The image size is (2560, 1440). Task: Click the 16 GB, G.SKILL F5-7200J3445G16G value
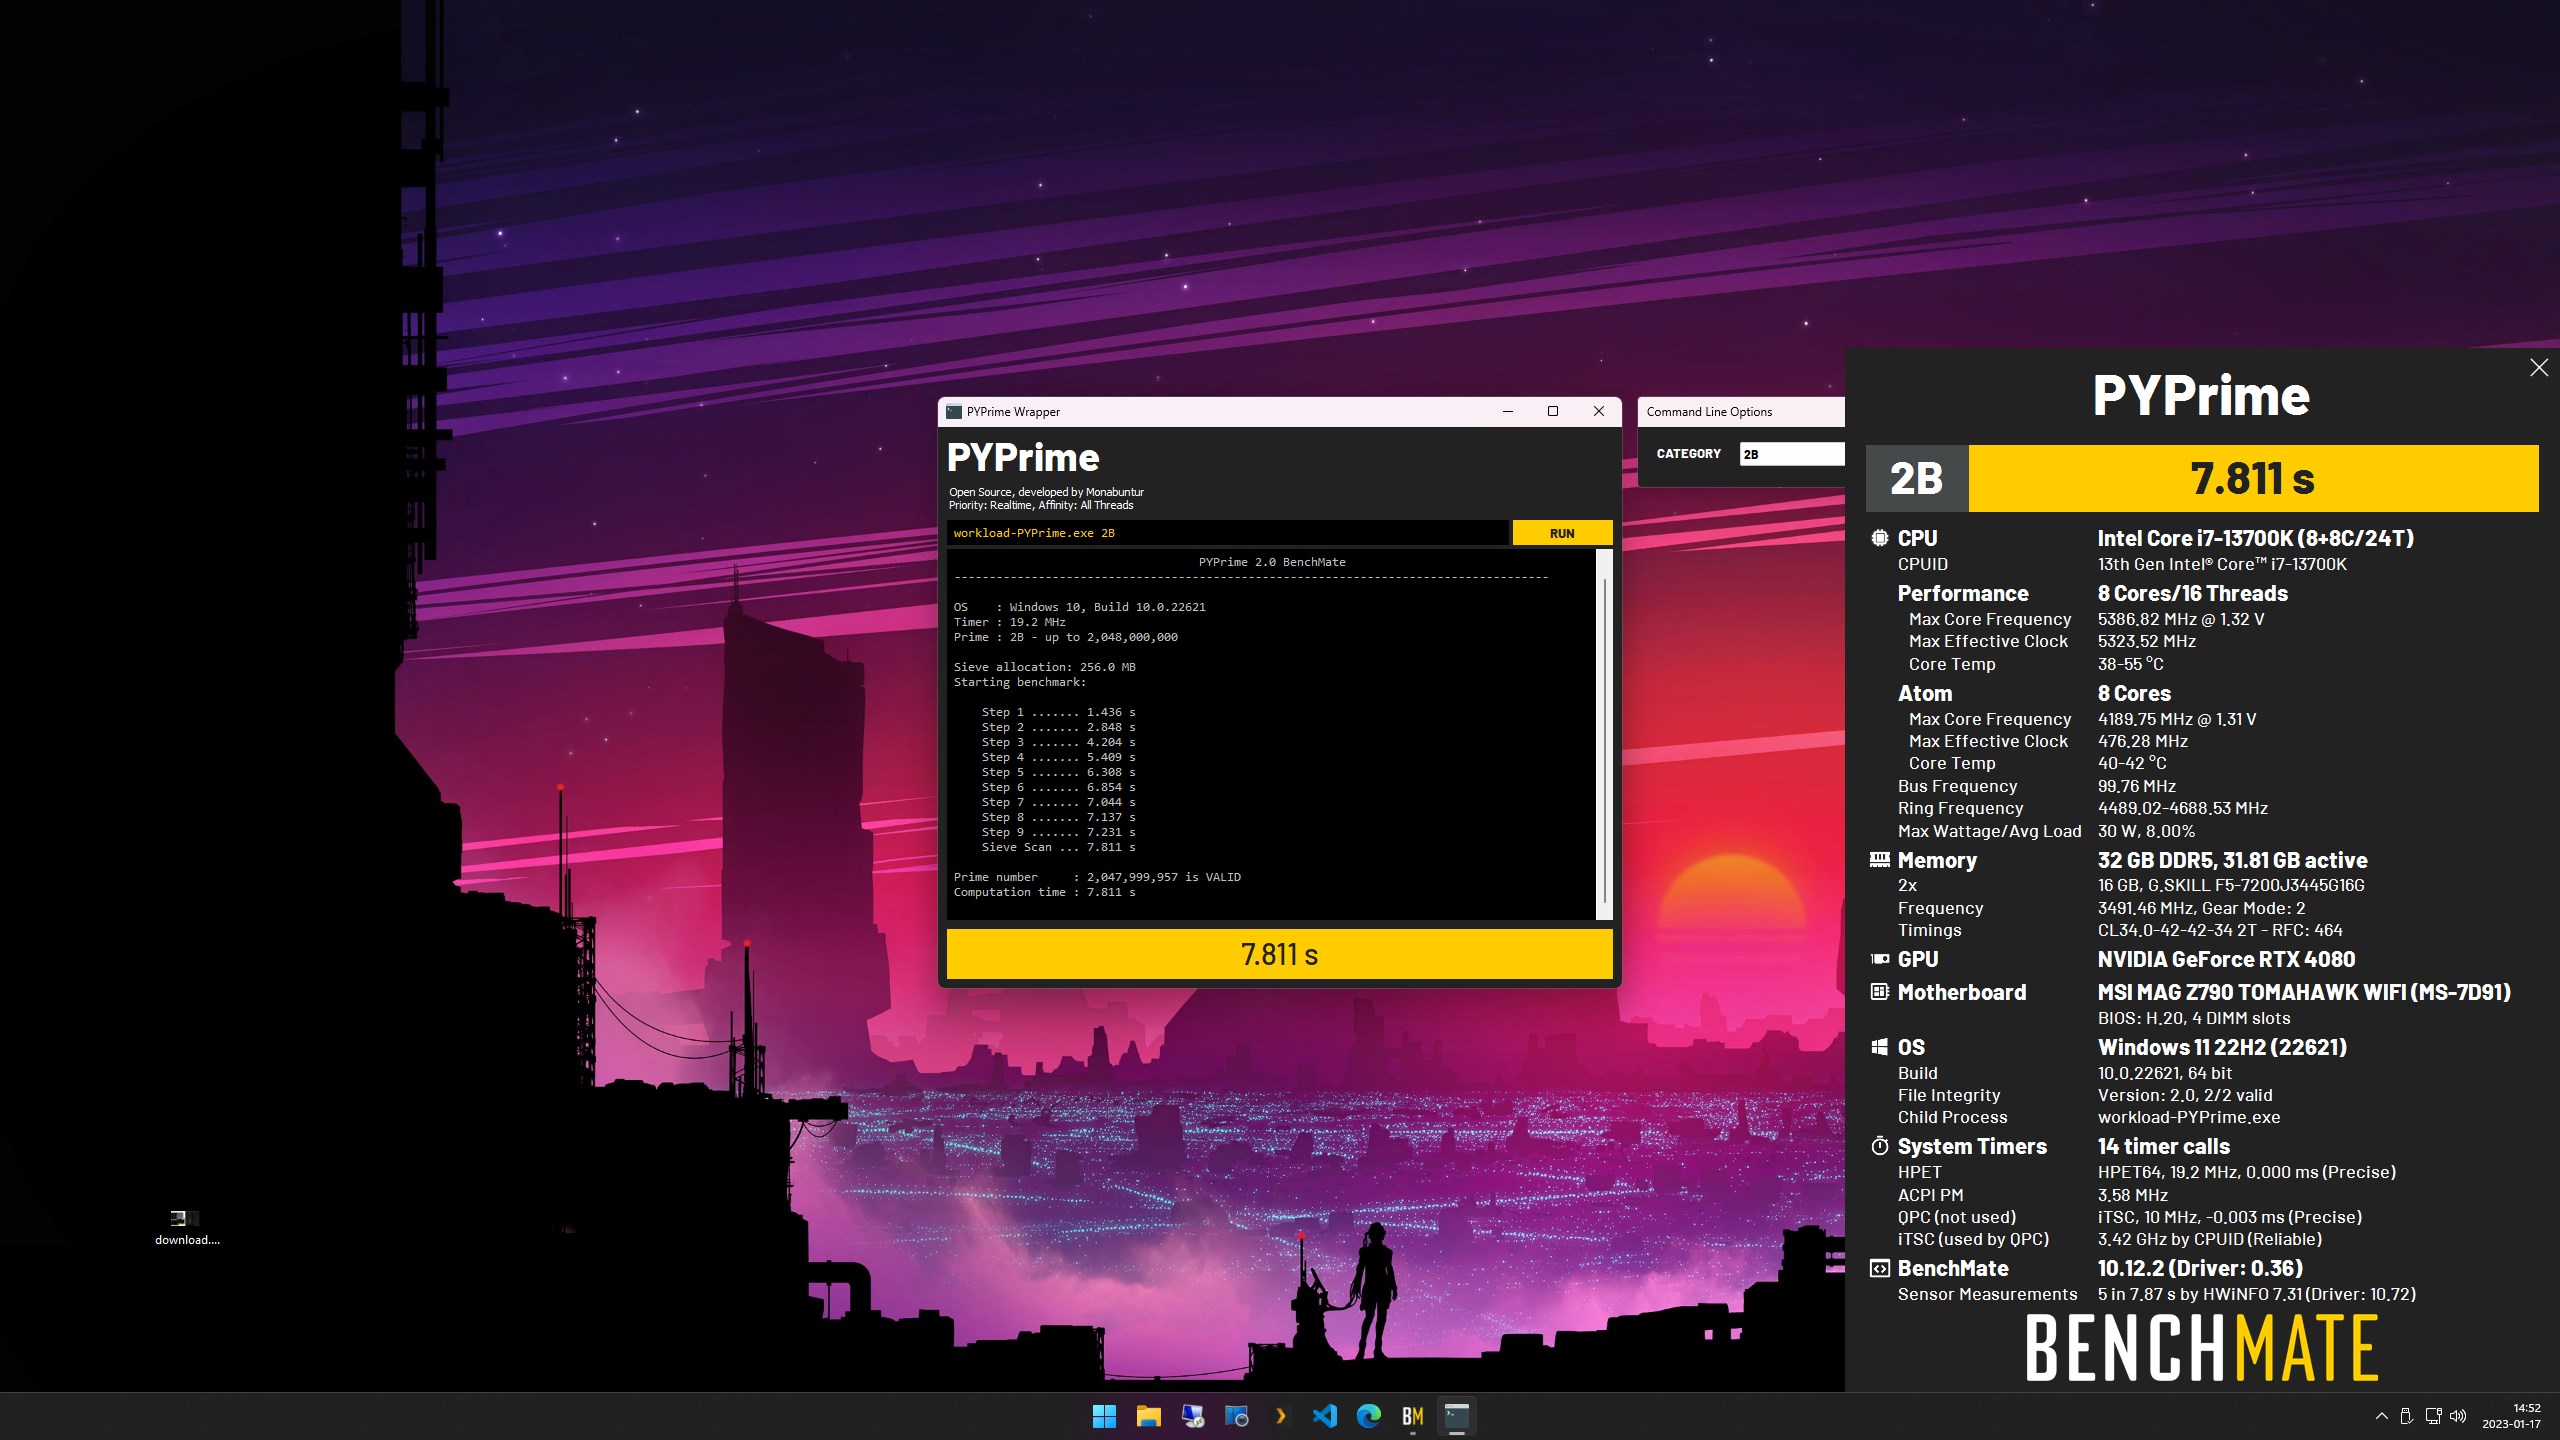pyautogui.click(x=2230, y=885)
